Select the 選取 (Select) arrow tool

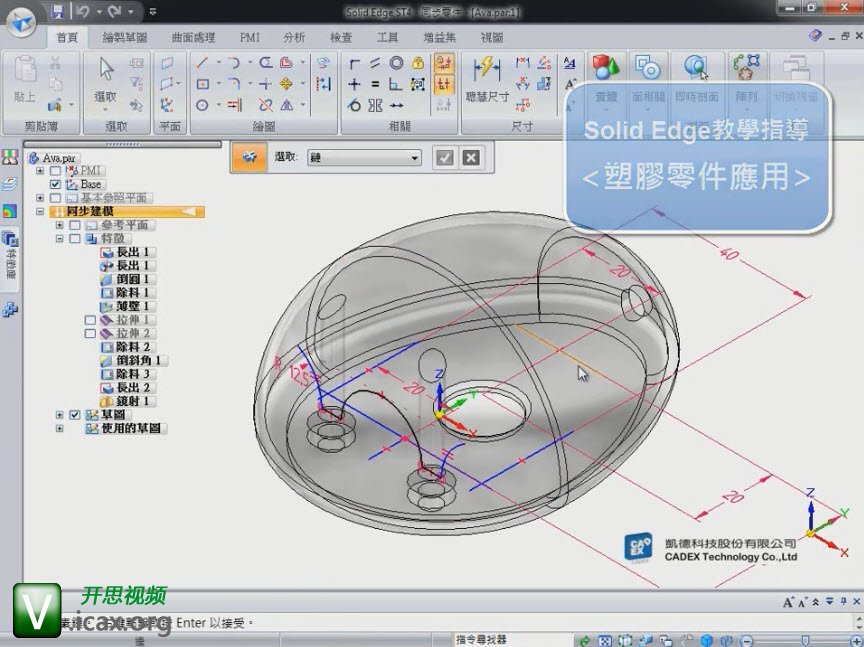point(106,79)
